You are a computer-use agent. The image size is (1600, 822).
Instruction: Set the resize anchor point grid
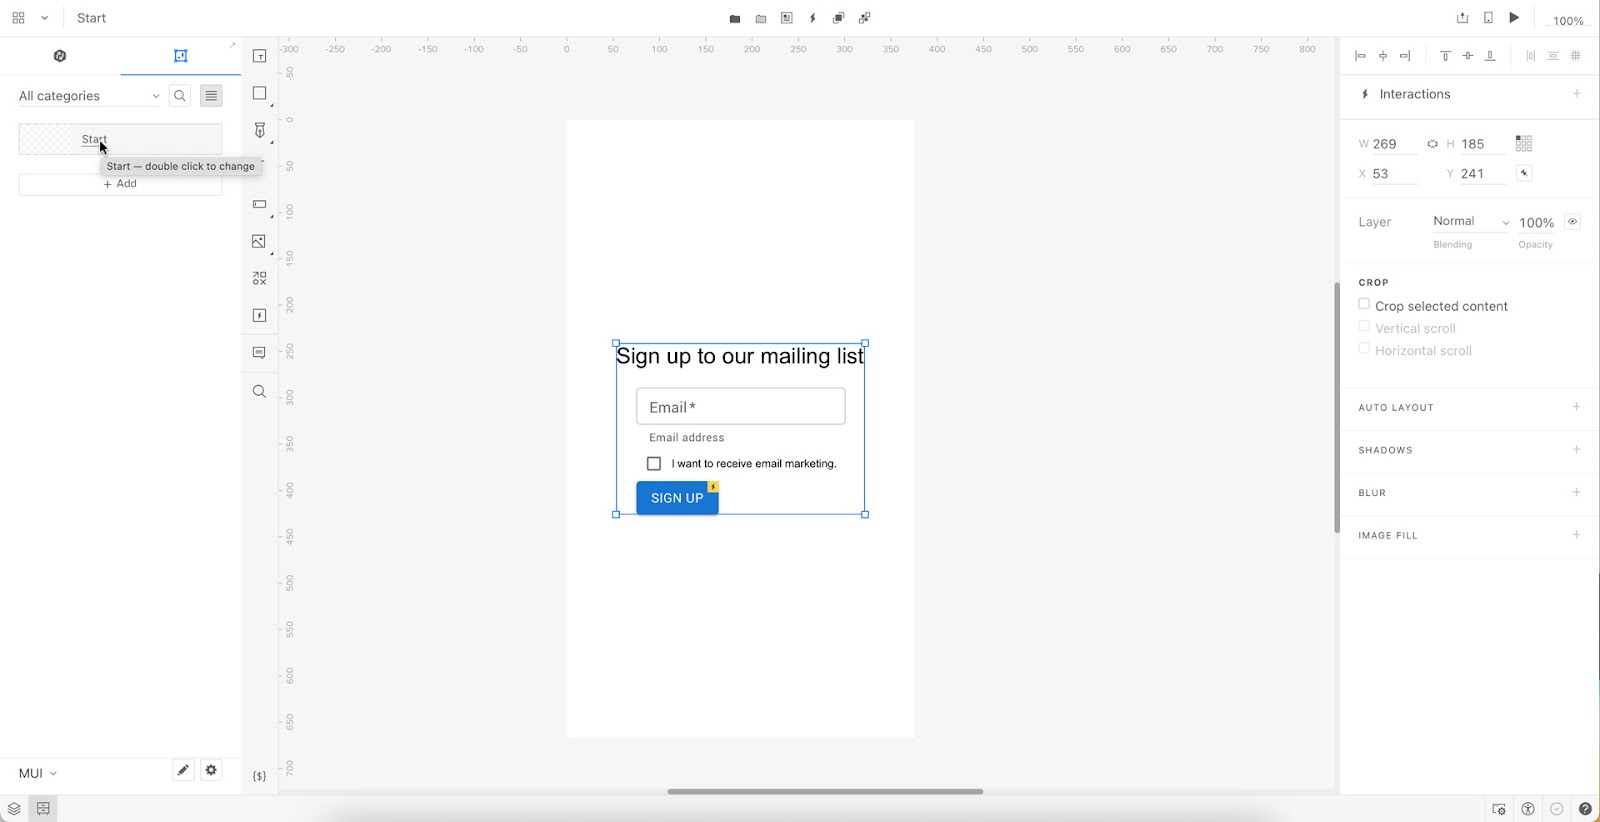(1524, 144)
